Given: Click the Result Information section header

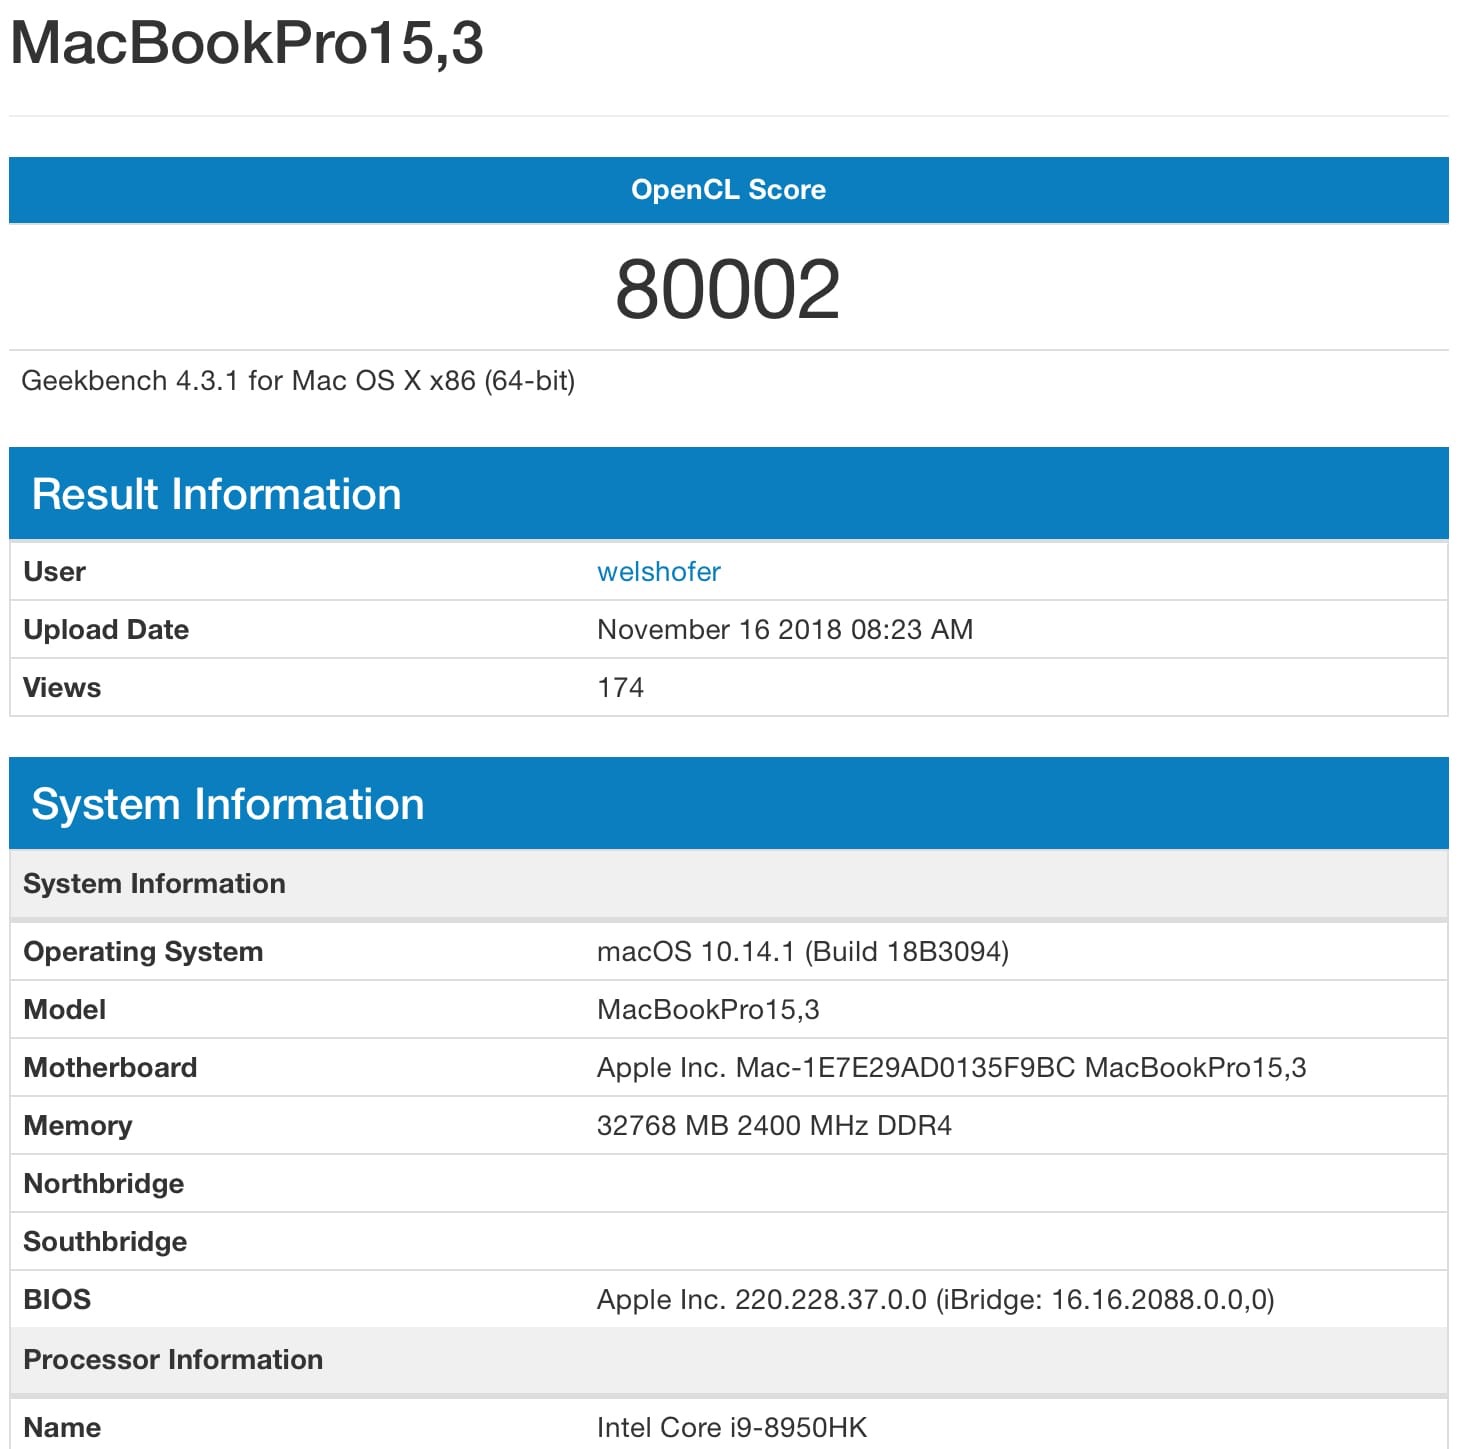Looking at the screenshot, I should 216,493.
